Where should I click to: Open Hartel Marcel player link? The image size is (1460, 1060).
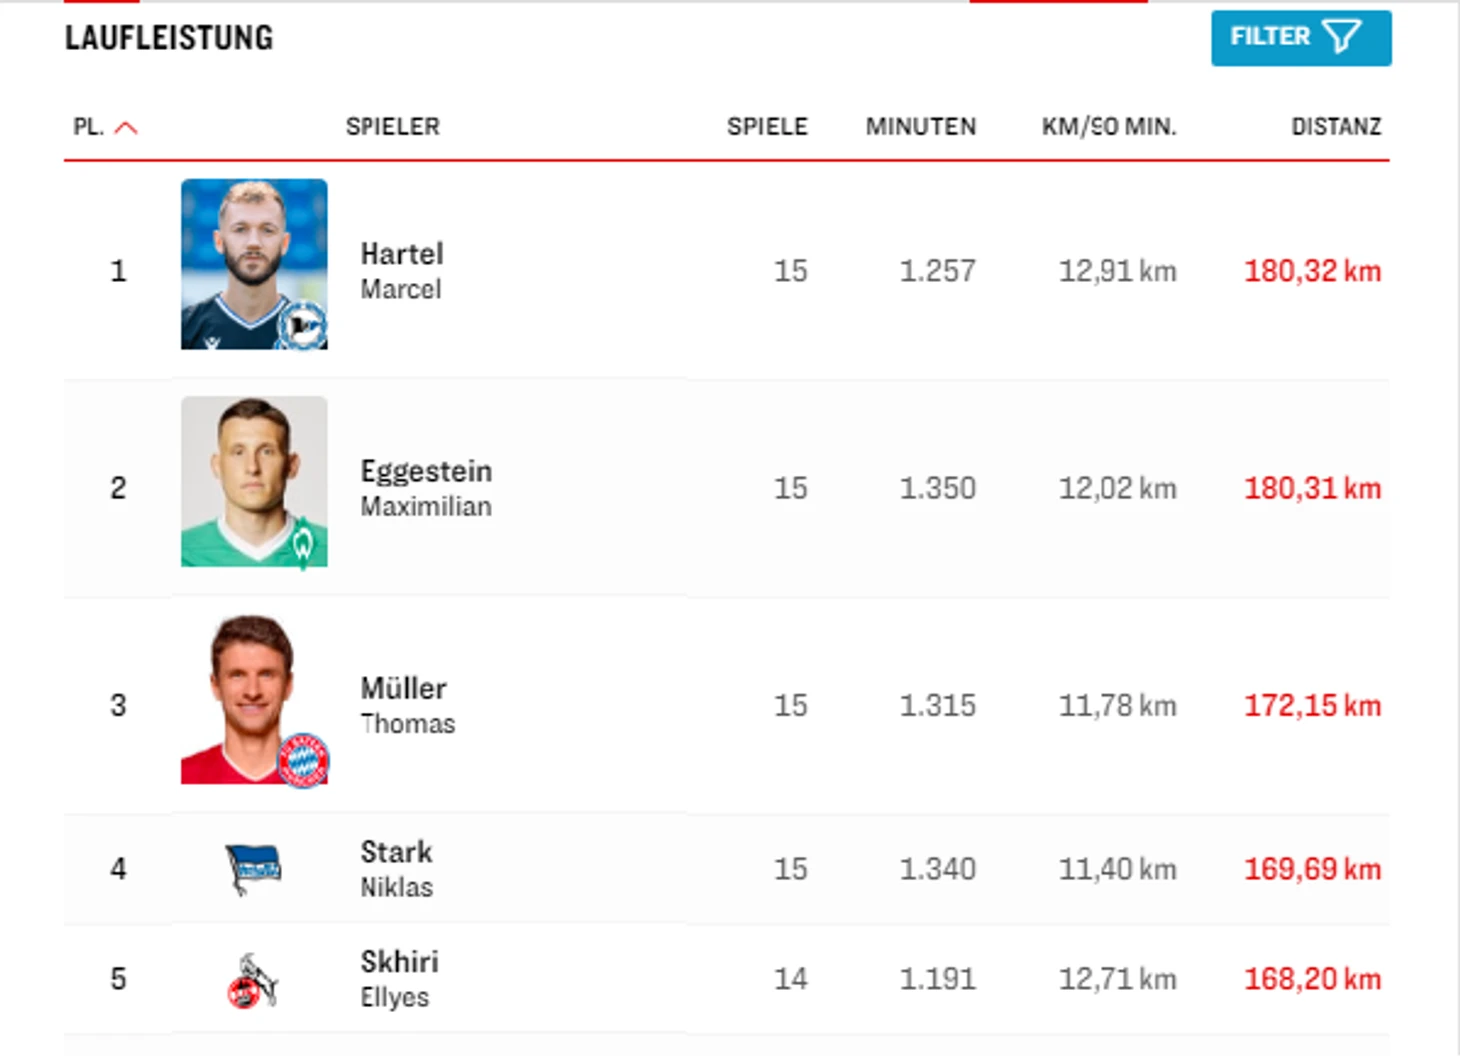(x=402, y=270)
